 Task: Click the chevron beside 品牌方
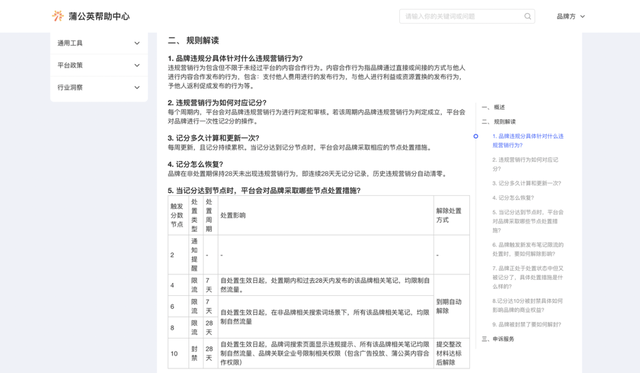pyautogui.click(x=582, y=16)
